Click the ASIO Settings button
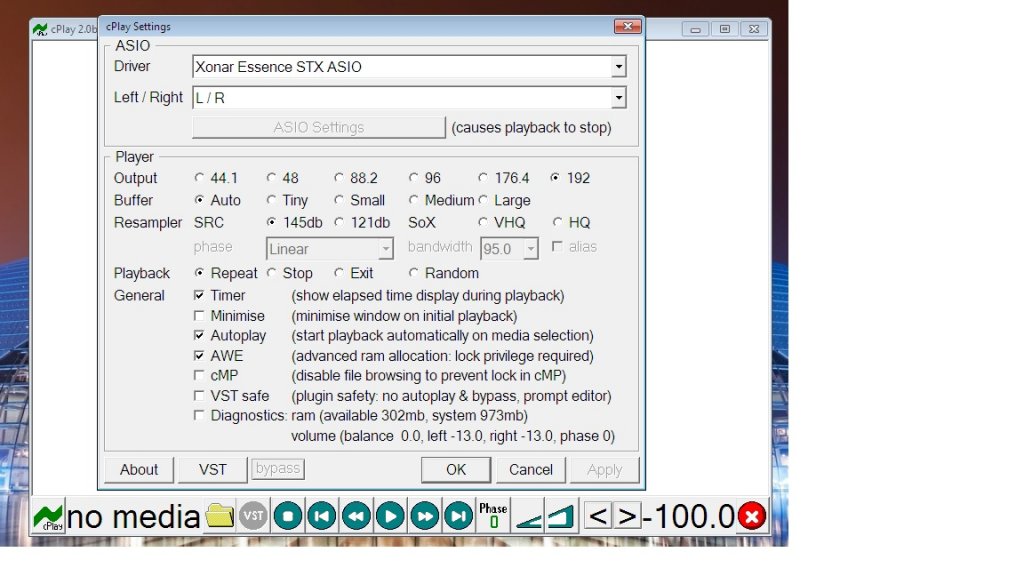The width and height of the screenshot is (1024, 576). pos(319,127)
